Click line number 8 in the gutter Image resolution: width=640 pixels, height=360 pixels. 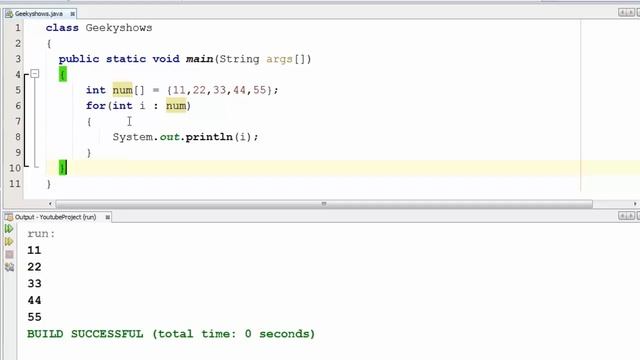coord(18,137)
